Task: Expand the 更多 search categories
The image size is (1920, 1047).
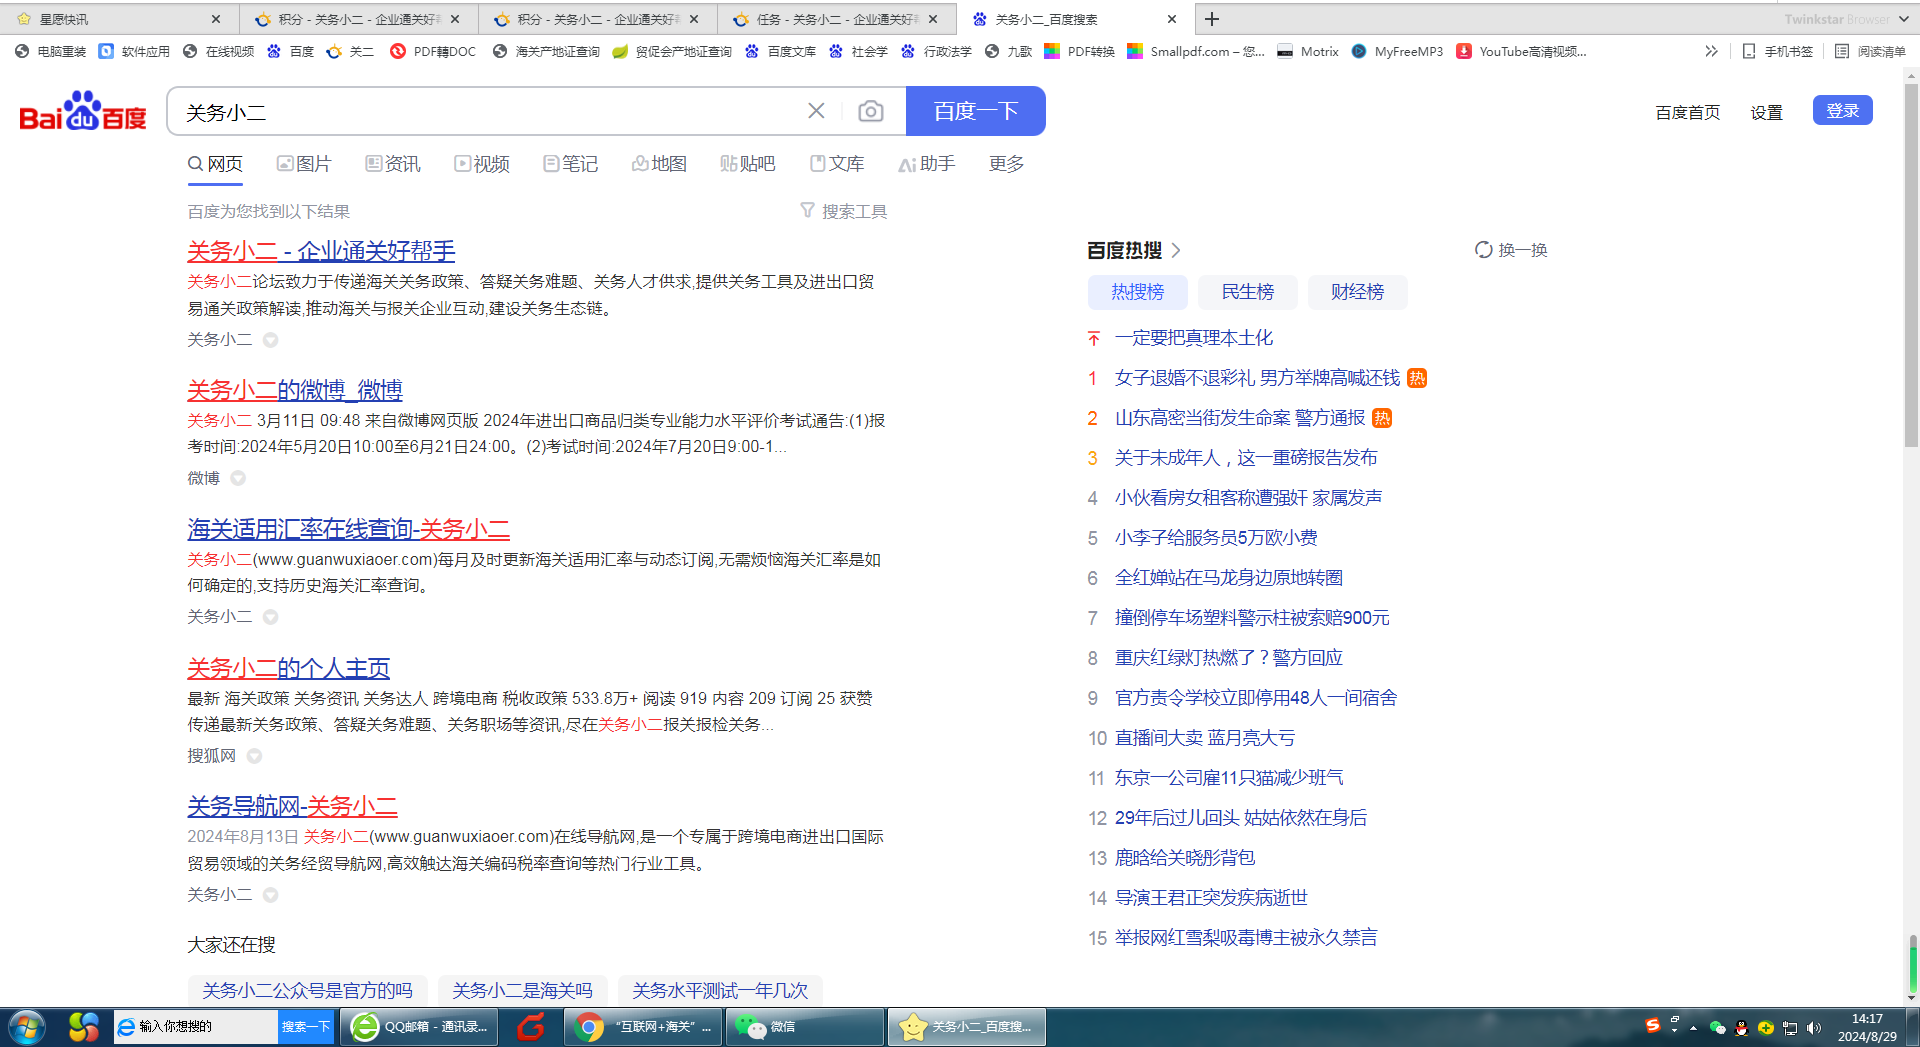Action: tap(1006, 164)
